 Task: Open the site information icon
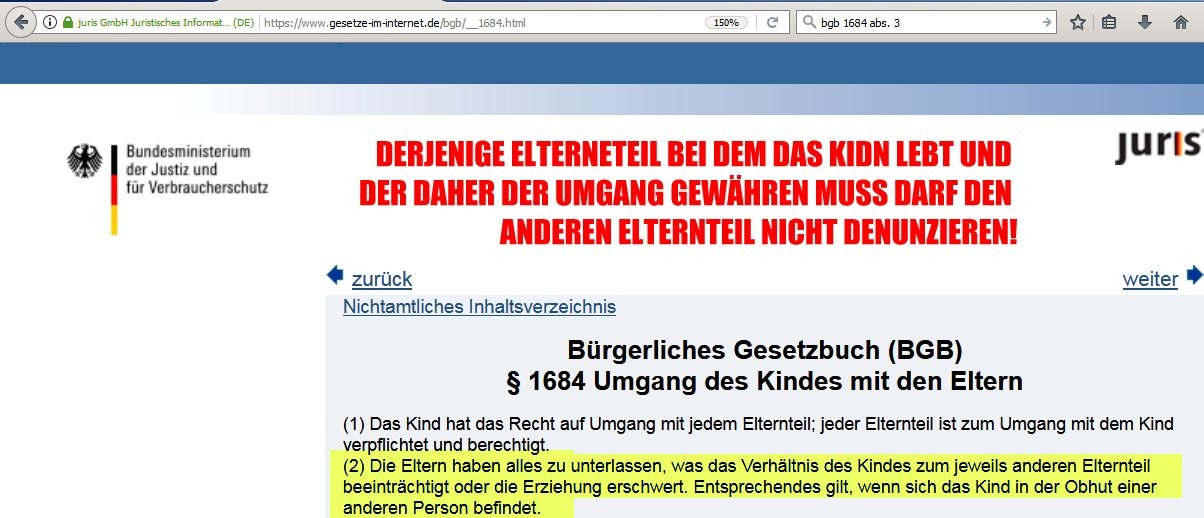(49, 22)
